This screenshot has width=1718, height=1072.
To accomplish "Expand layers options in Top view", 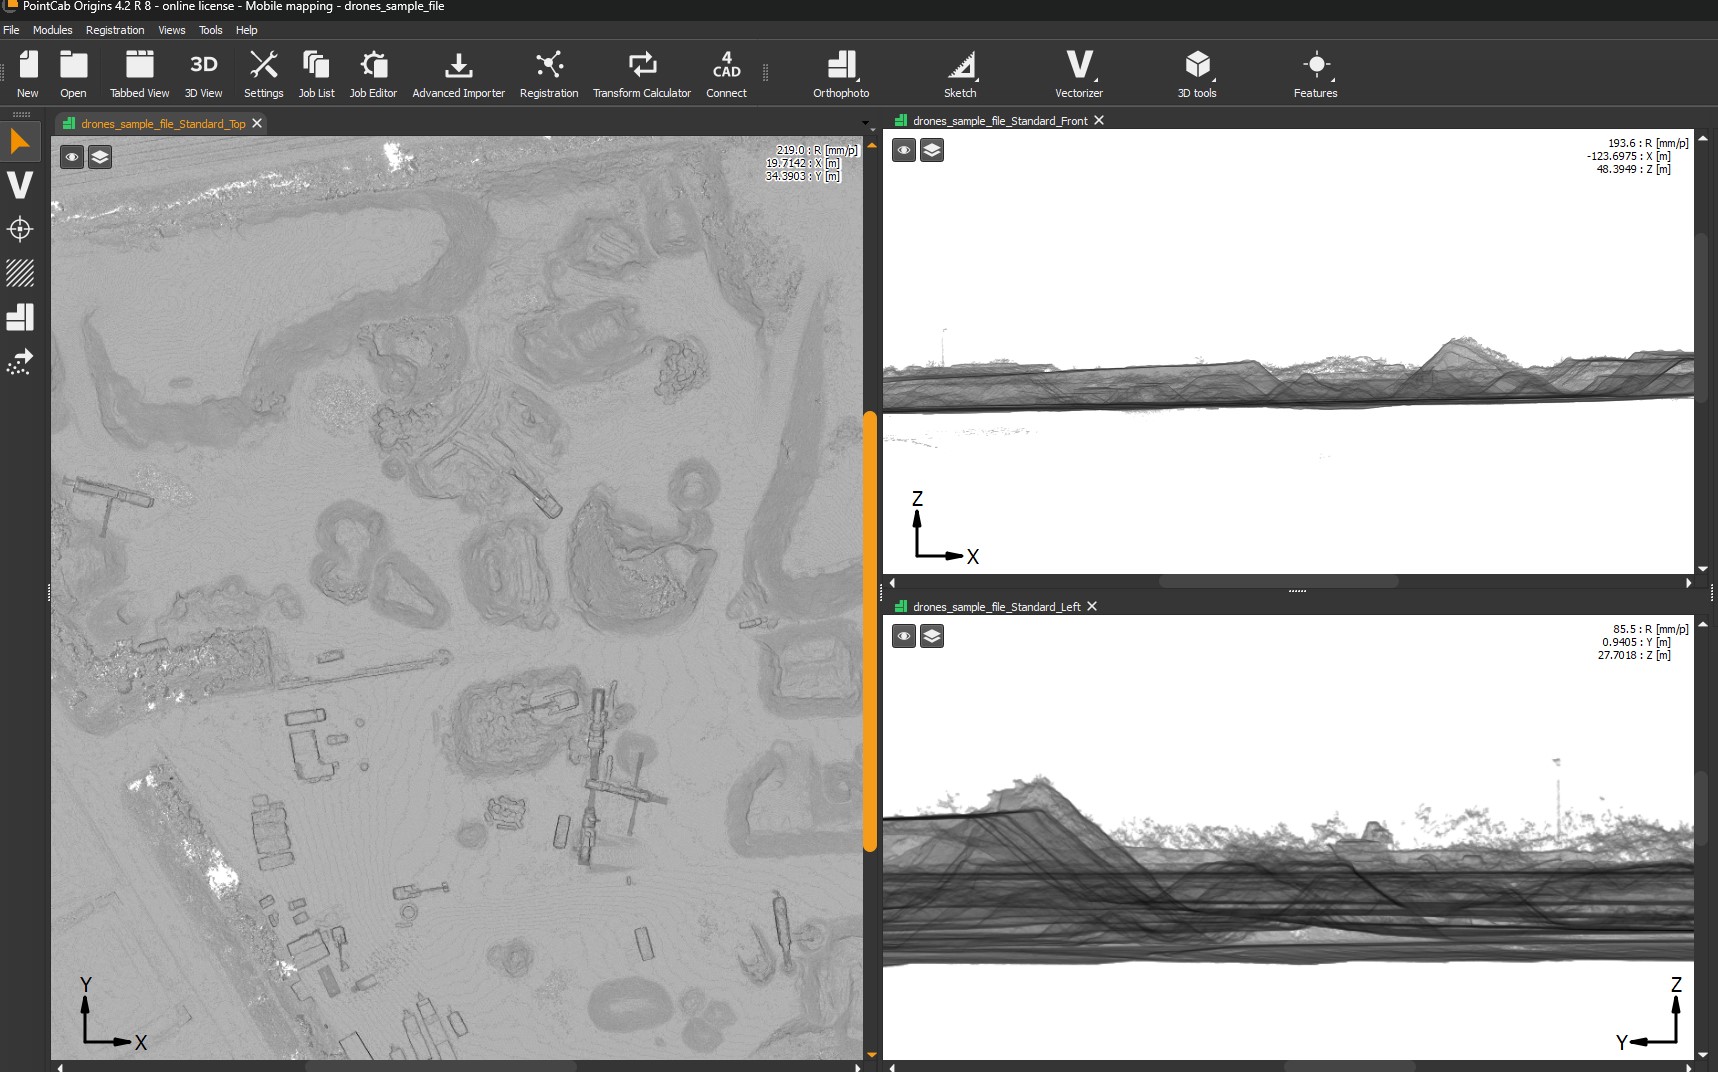I will pyautogui.click(x=100, y=157).
